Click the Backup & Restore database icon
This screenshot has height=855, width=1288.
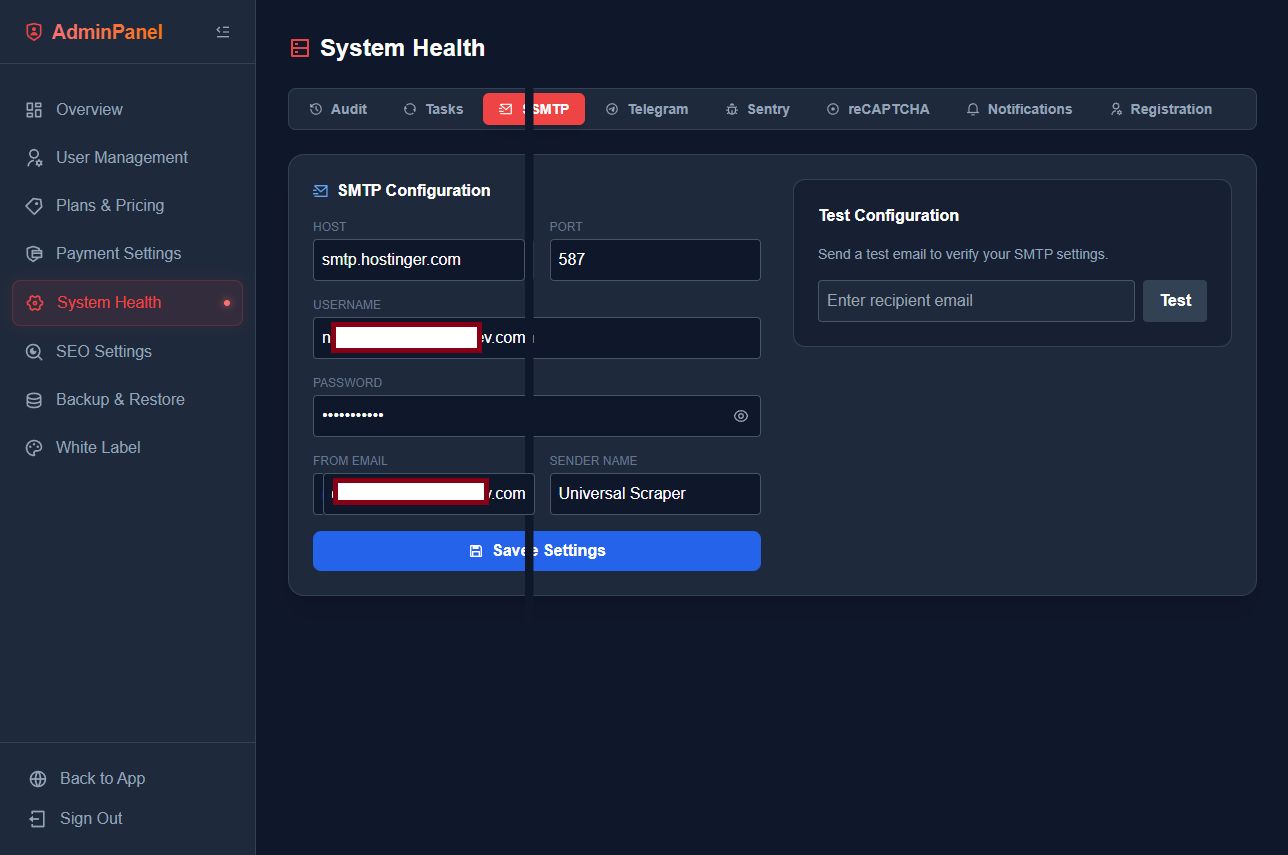coord(34,400)
